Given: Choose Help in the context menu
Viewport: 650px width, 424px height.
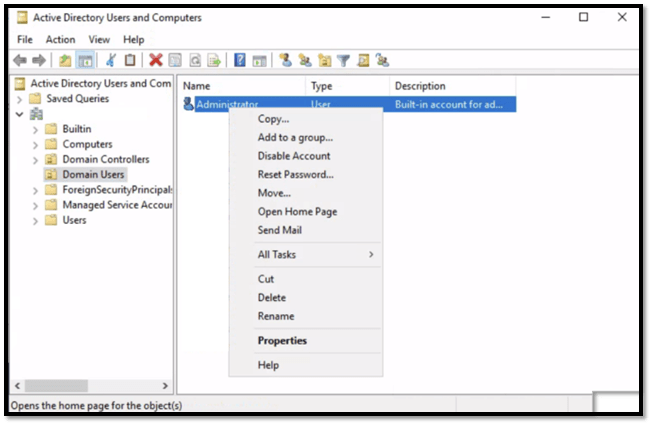Looking at the screenshot, I should [x=306, y=365].
